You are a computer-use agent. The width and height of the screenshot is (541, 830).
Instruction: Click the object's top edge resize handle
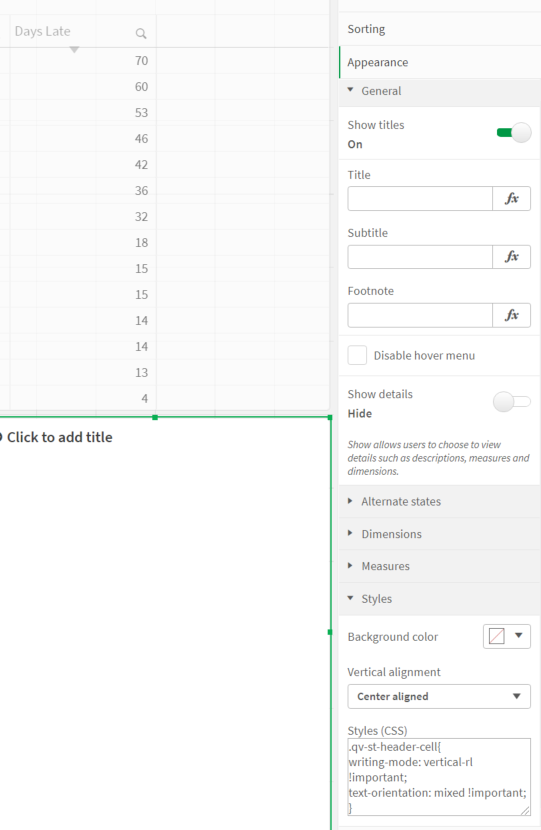pyautogui.click(x=155, y=417)
